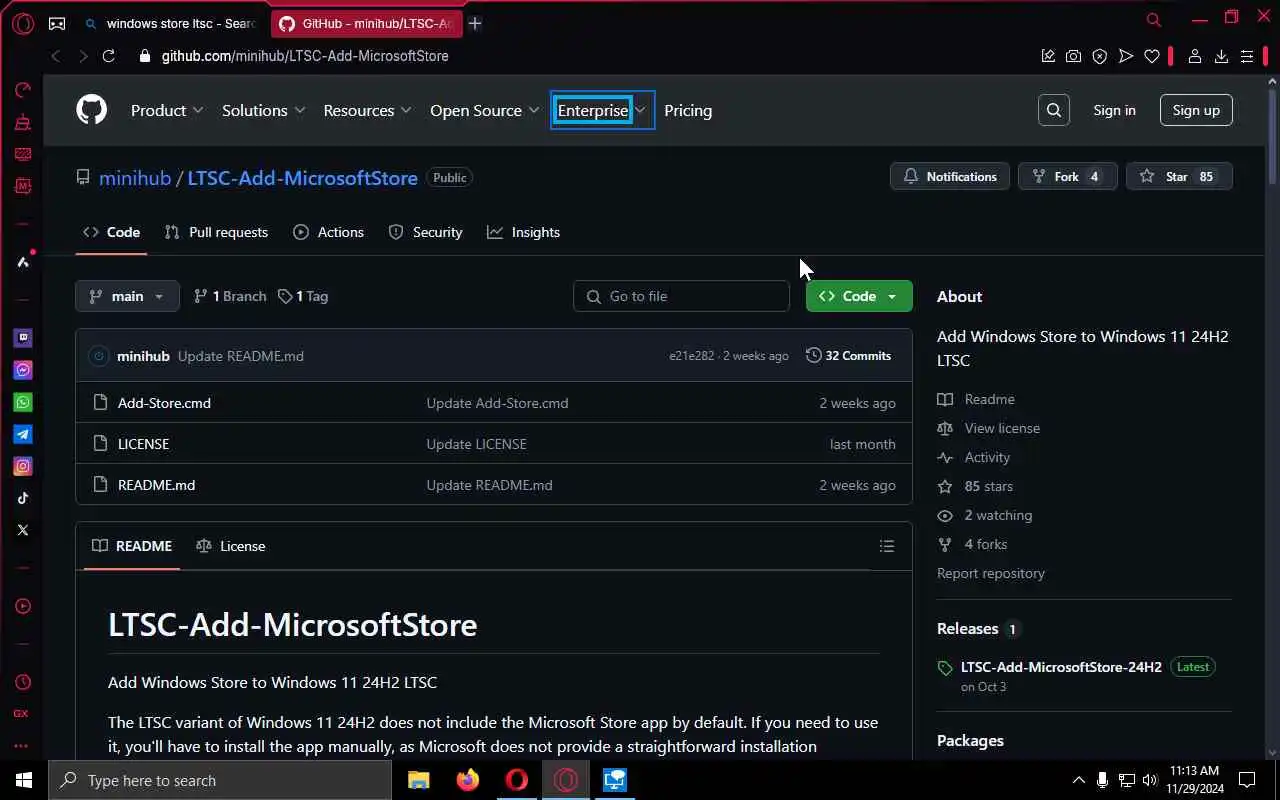Screen dimensions: 1280x800
Task: Click the Pricing link
Action: tap(688, 110)
